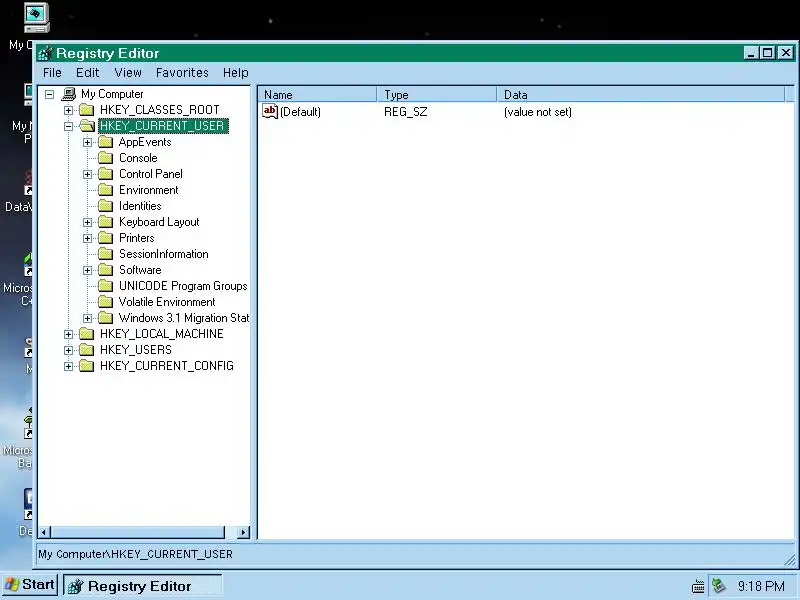Click the Keyboard Layout folder icon

(x=106, y=222)
